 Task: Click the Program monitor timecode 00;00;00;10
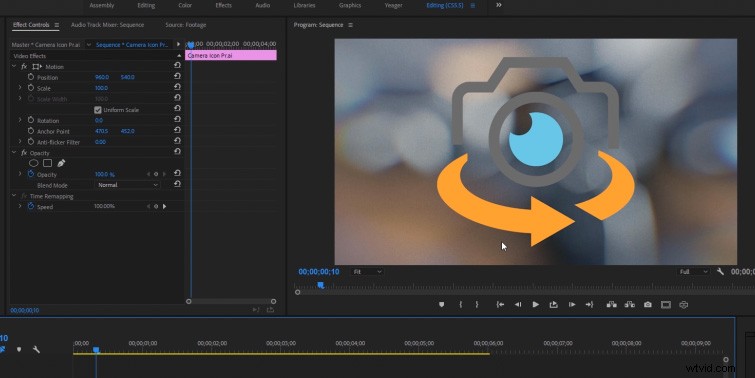click(319, 272)
